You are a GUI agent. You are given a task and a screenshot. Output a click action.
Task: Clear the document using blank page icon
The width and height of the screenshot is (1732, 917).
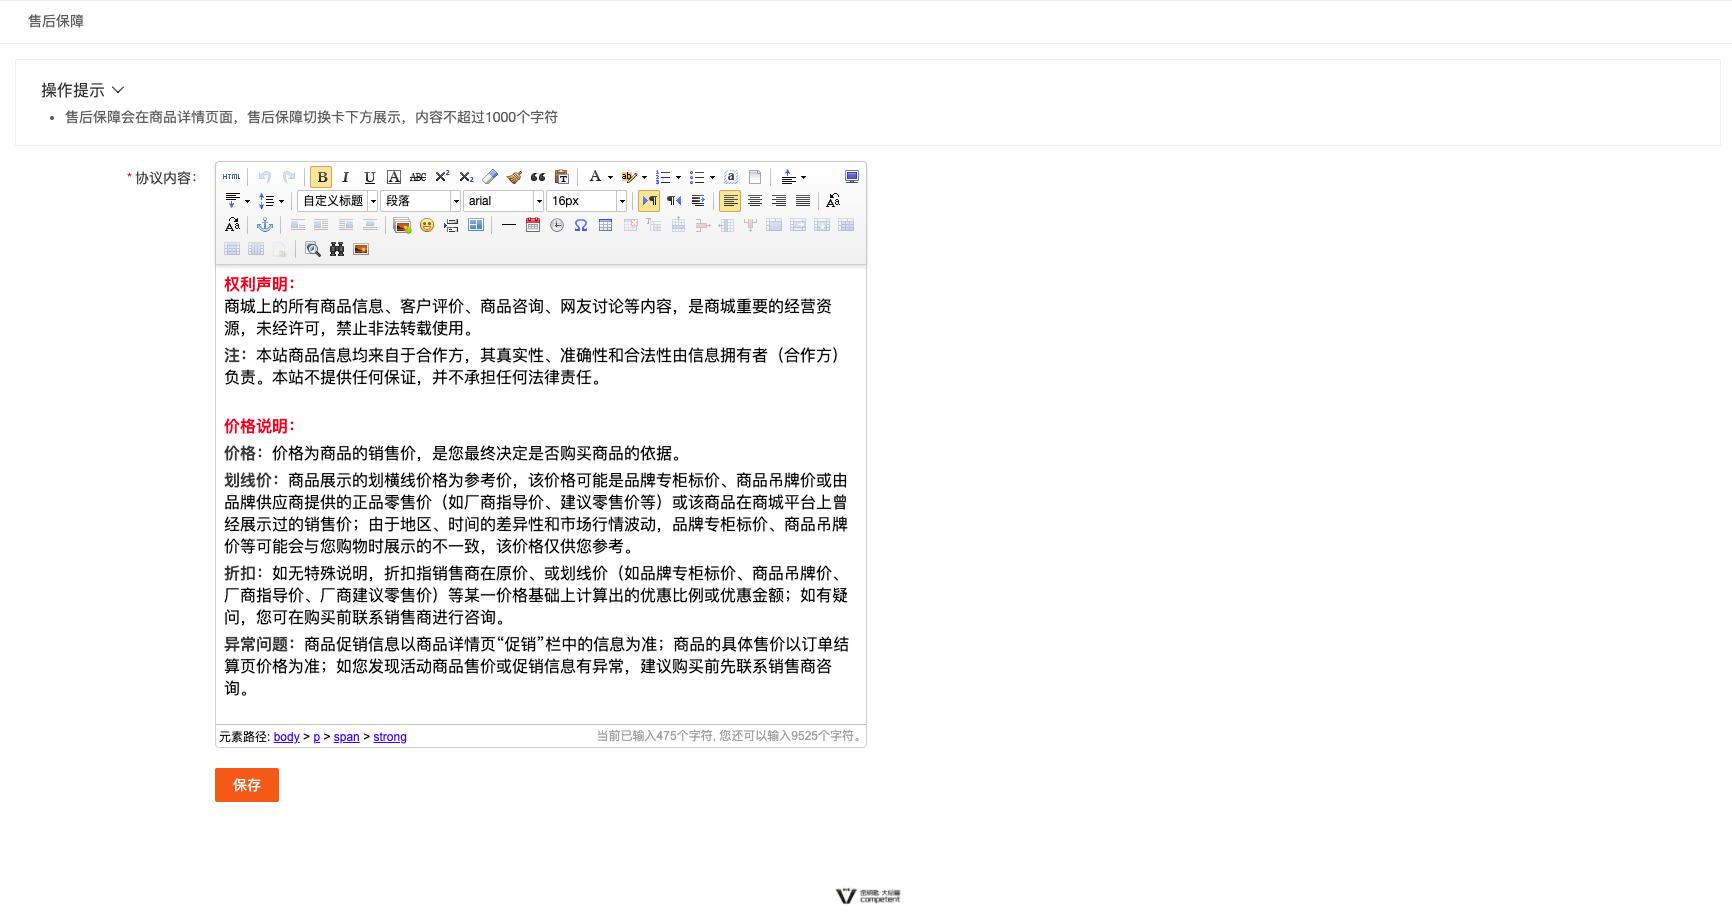[755, 177]
